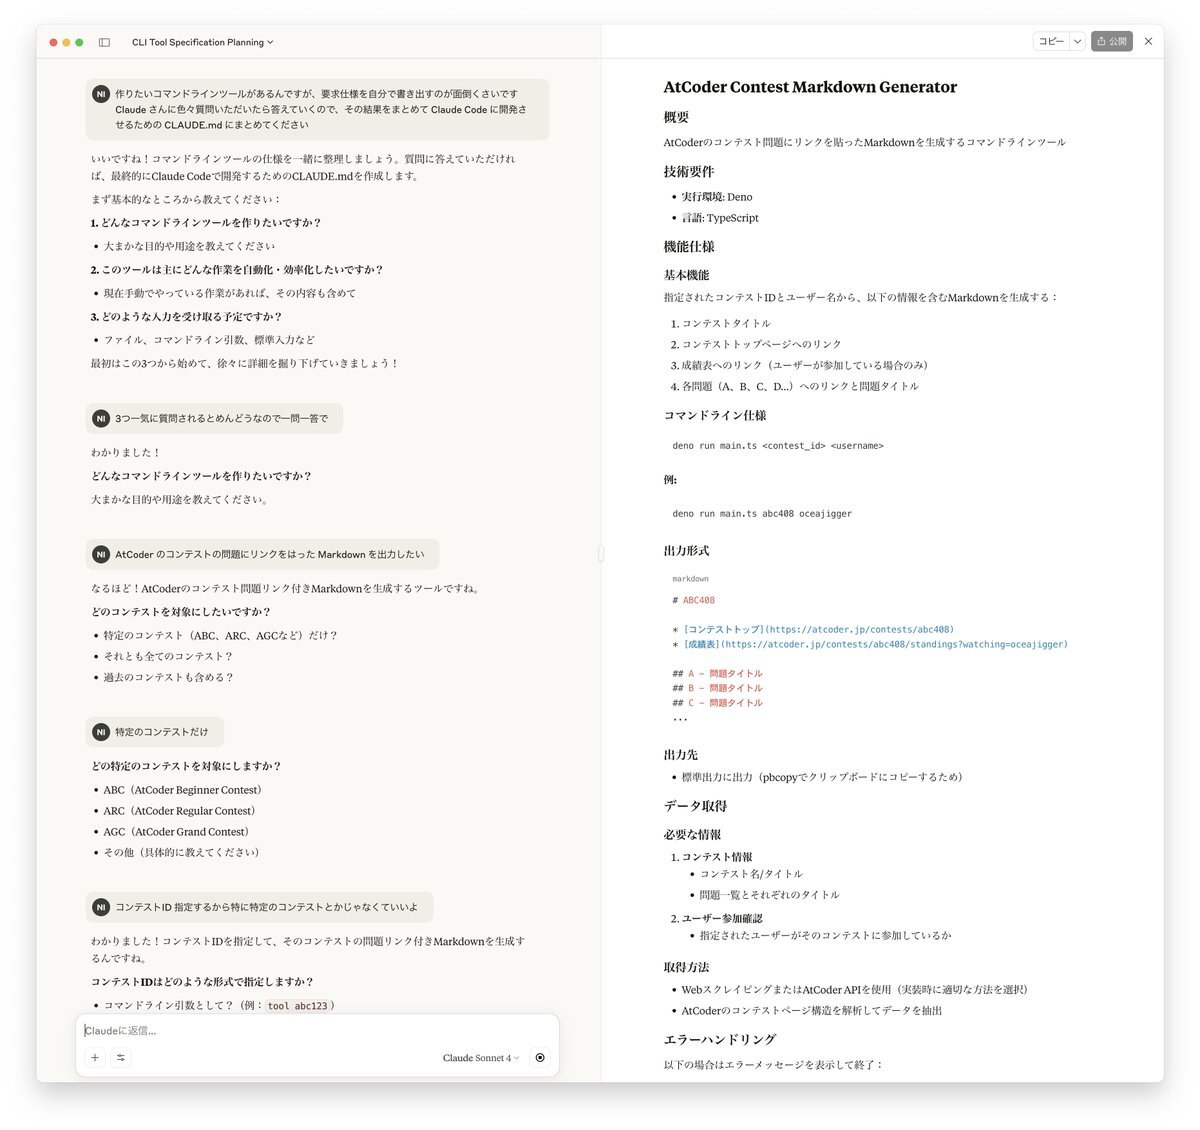
Task: Click the ## A - 問題タイトル code line
Action: [717, 674]
